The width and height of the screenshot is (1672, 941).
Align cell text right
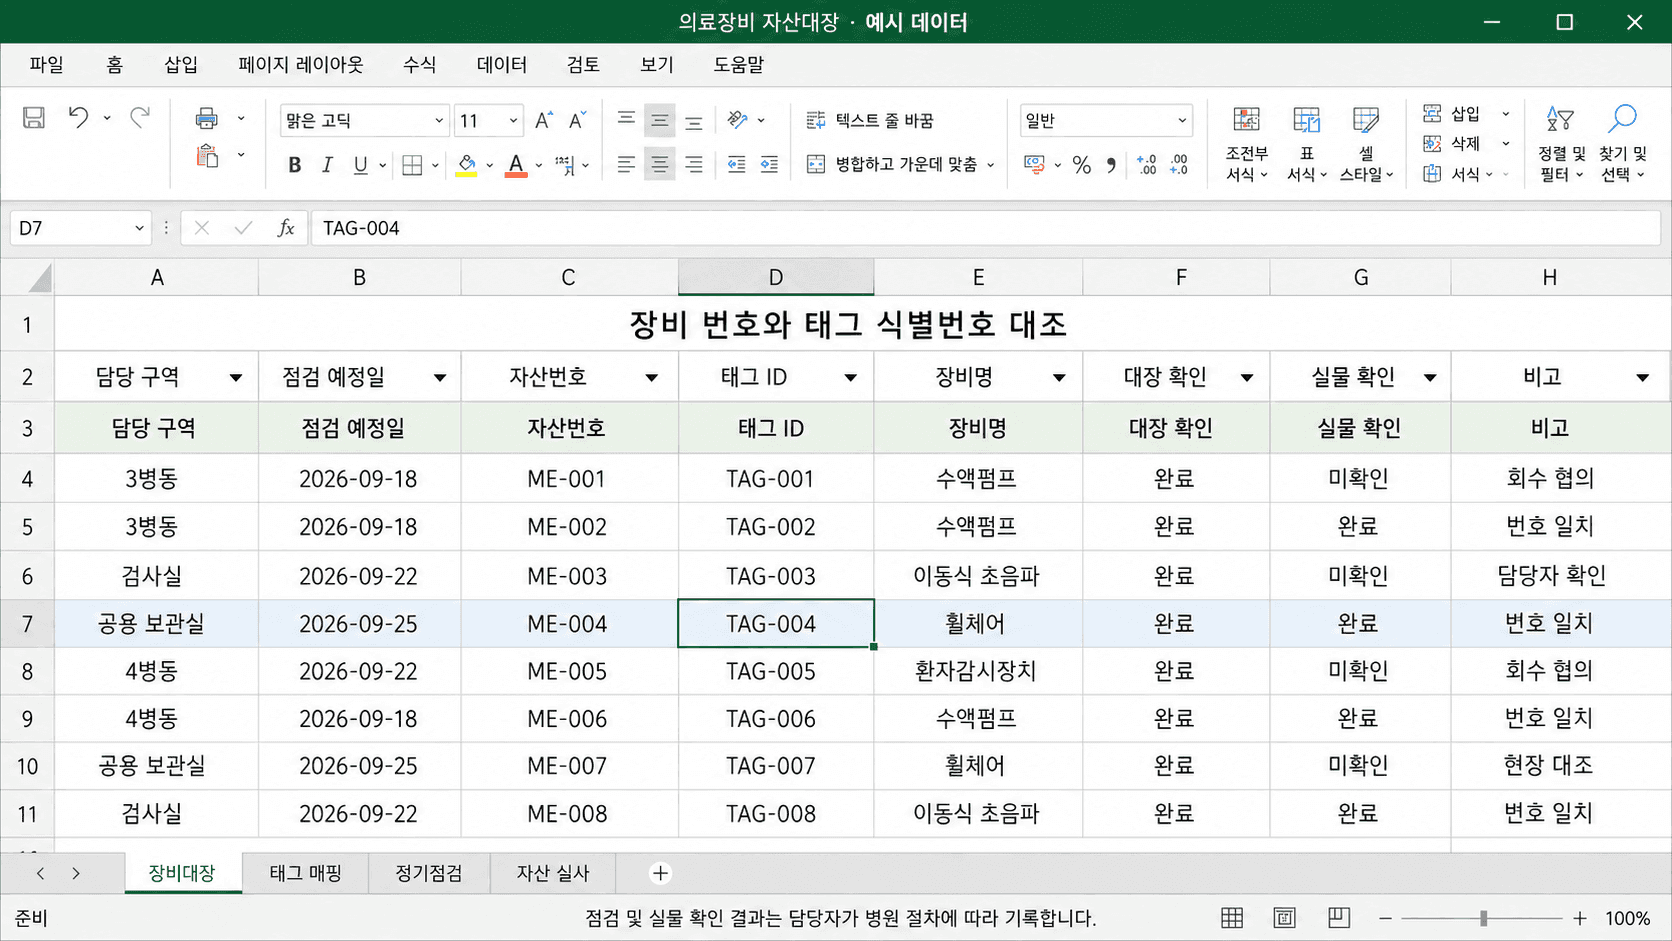(x=693, y=165)
